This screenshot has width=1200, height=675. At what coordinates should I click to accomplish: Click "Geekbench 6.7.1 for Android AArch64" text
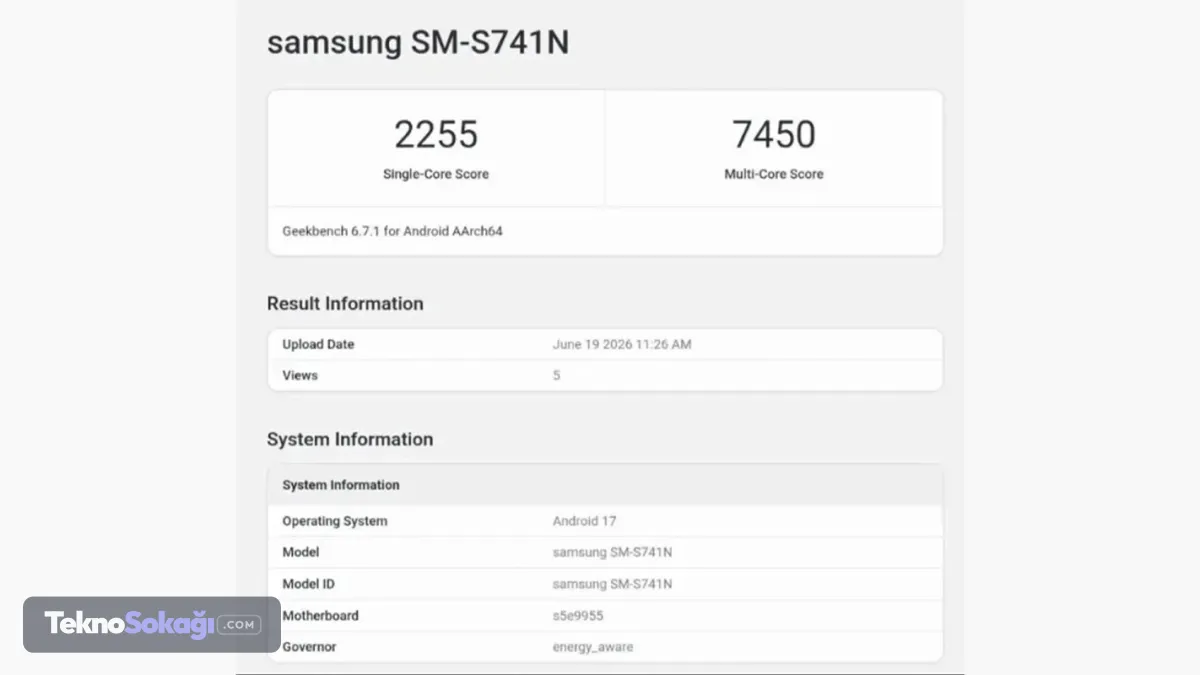click(392, 231)
